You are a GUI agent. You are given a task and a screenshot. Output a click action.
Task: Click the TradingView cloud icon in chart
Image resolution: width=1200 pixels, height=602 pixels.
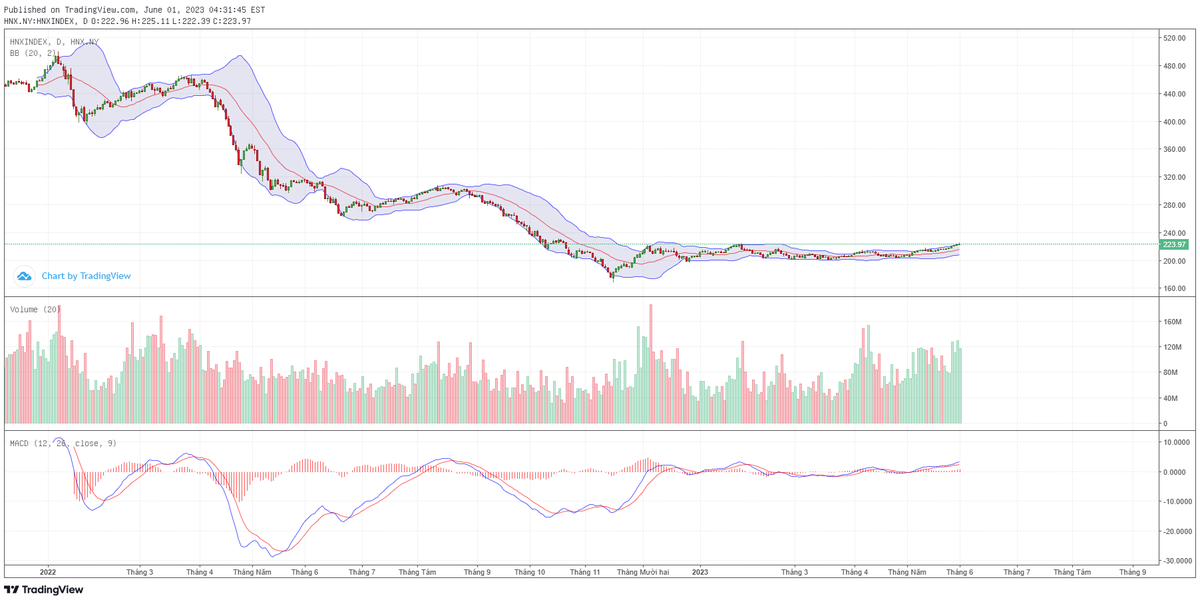tap(26, 276)
